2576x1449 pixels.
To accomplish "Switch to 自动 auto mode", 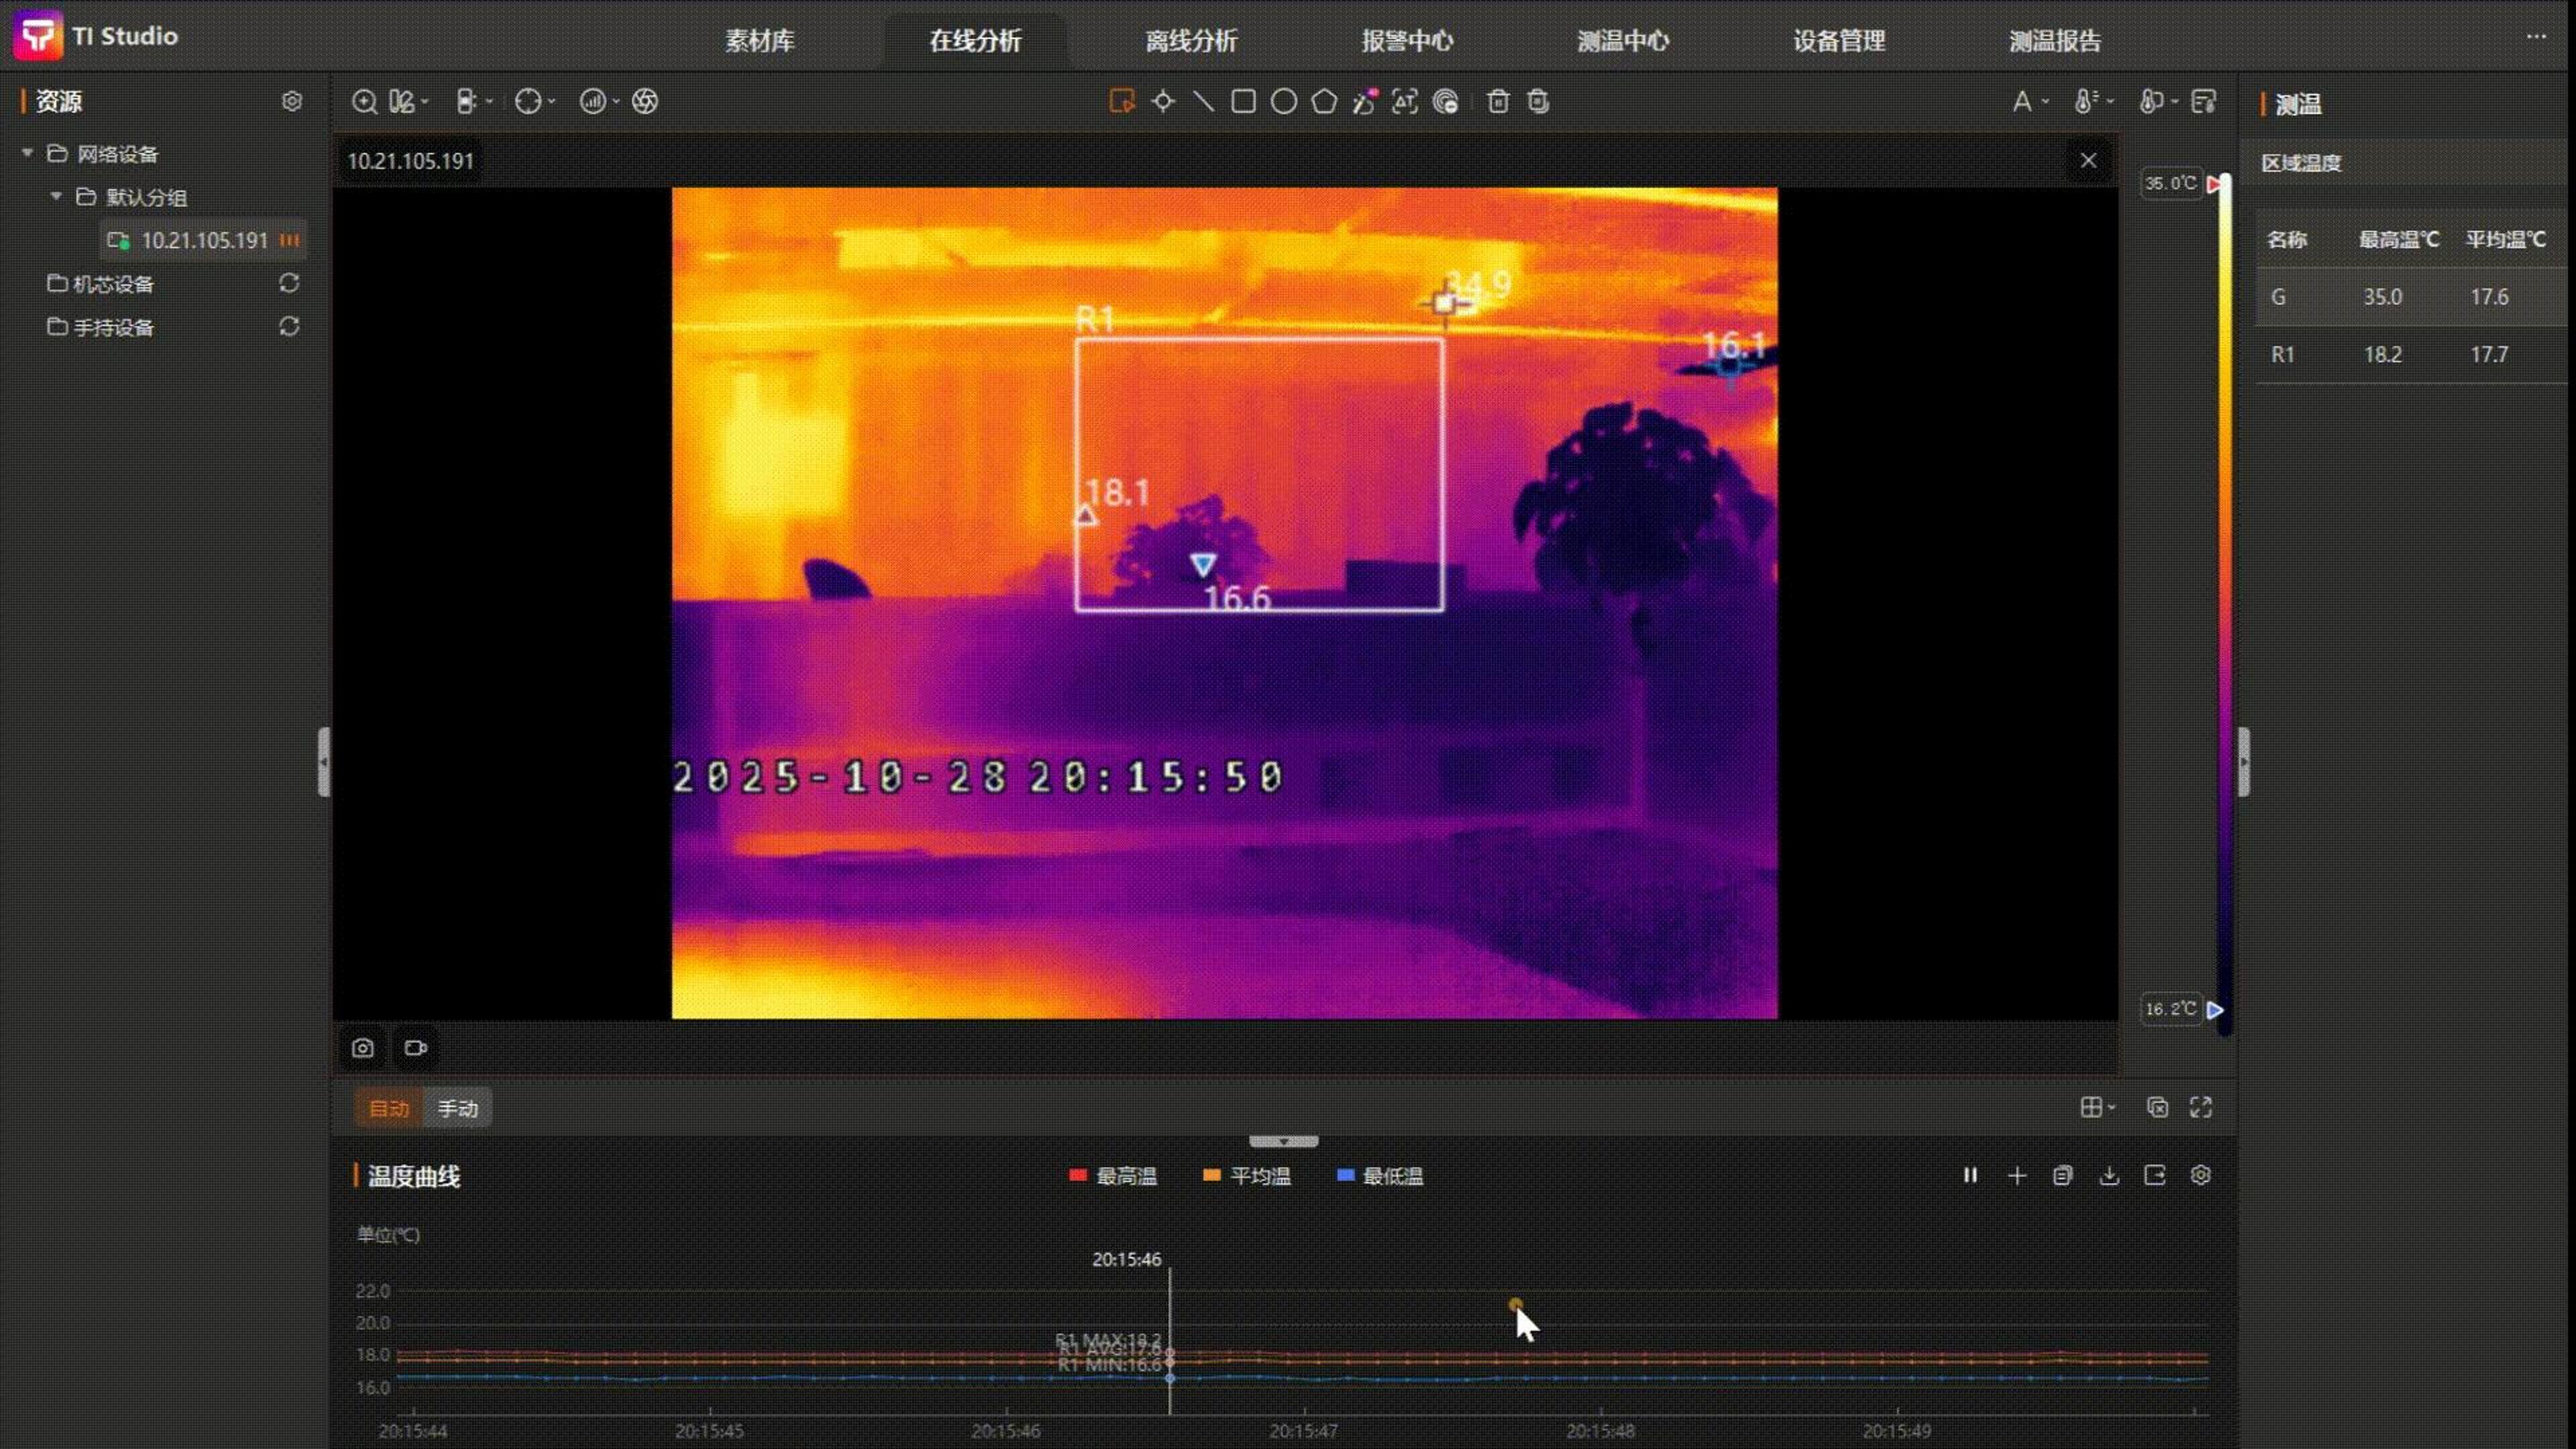I will click(389, 1108).
